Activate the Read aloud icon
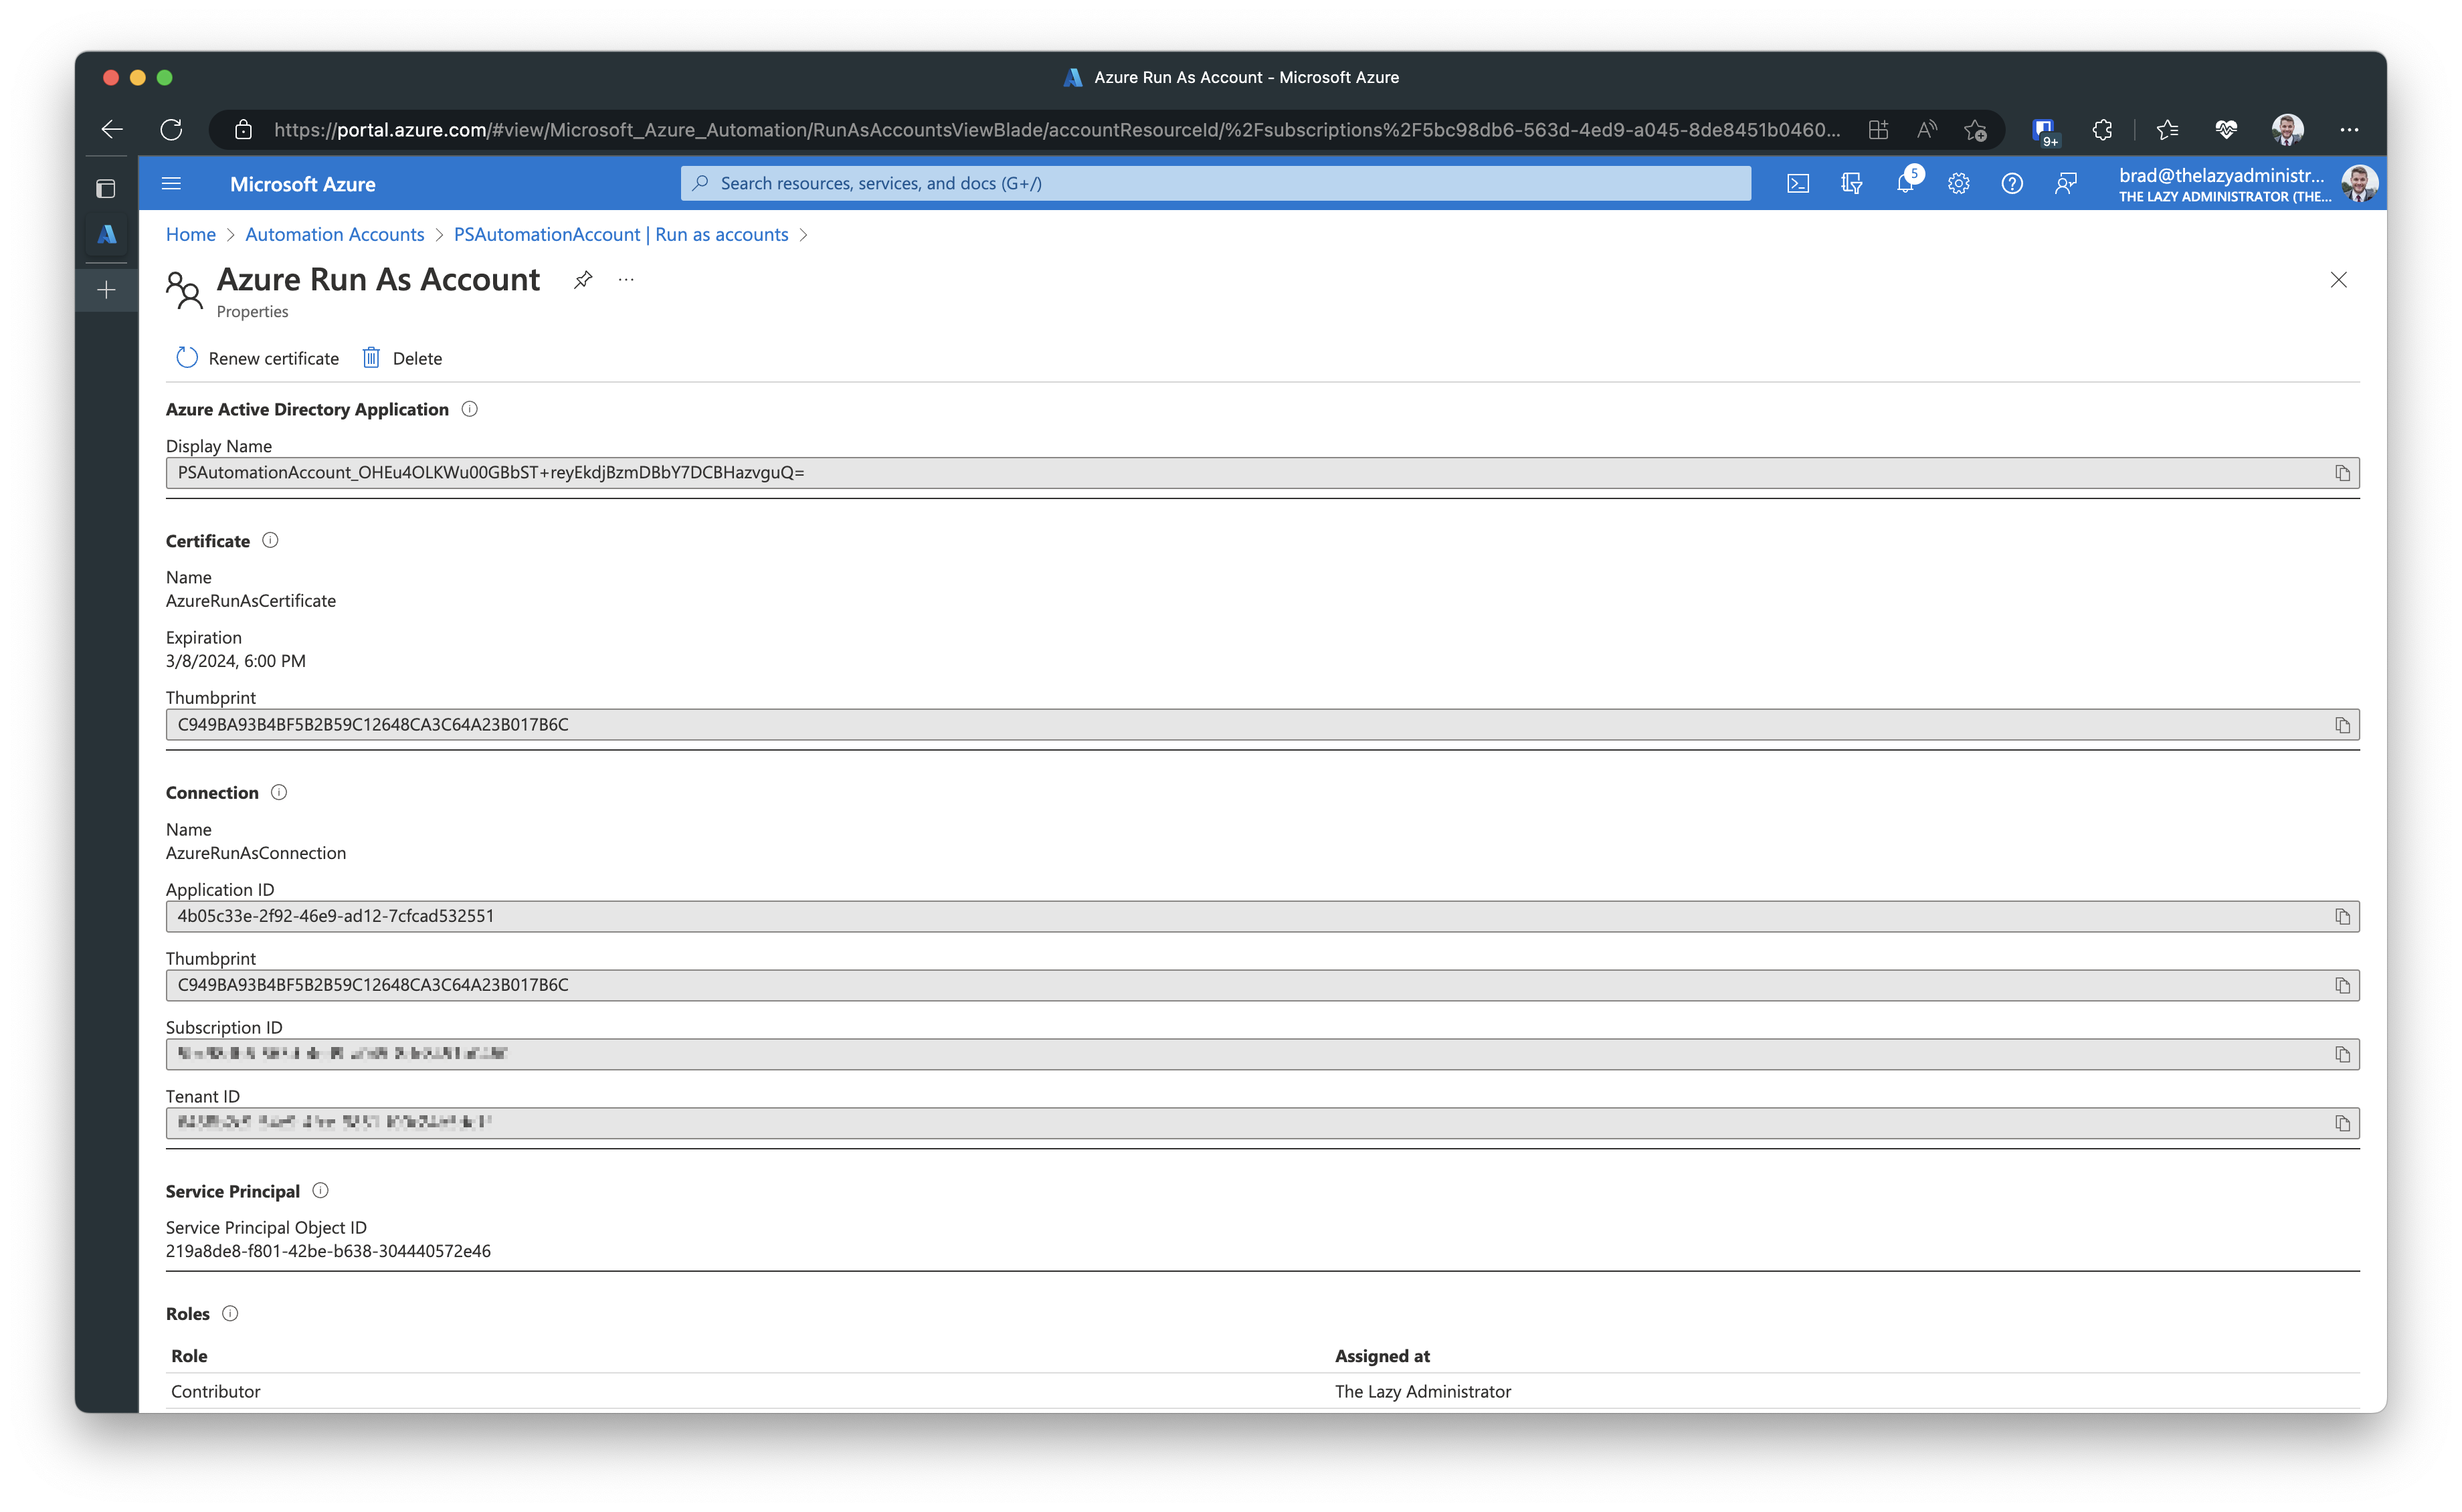Screen dimensions: 2462x1512 1927,130
